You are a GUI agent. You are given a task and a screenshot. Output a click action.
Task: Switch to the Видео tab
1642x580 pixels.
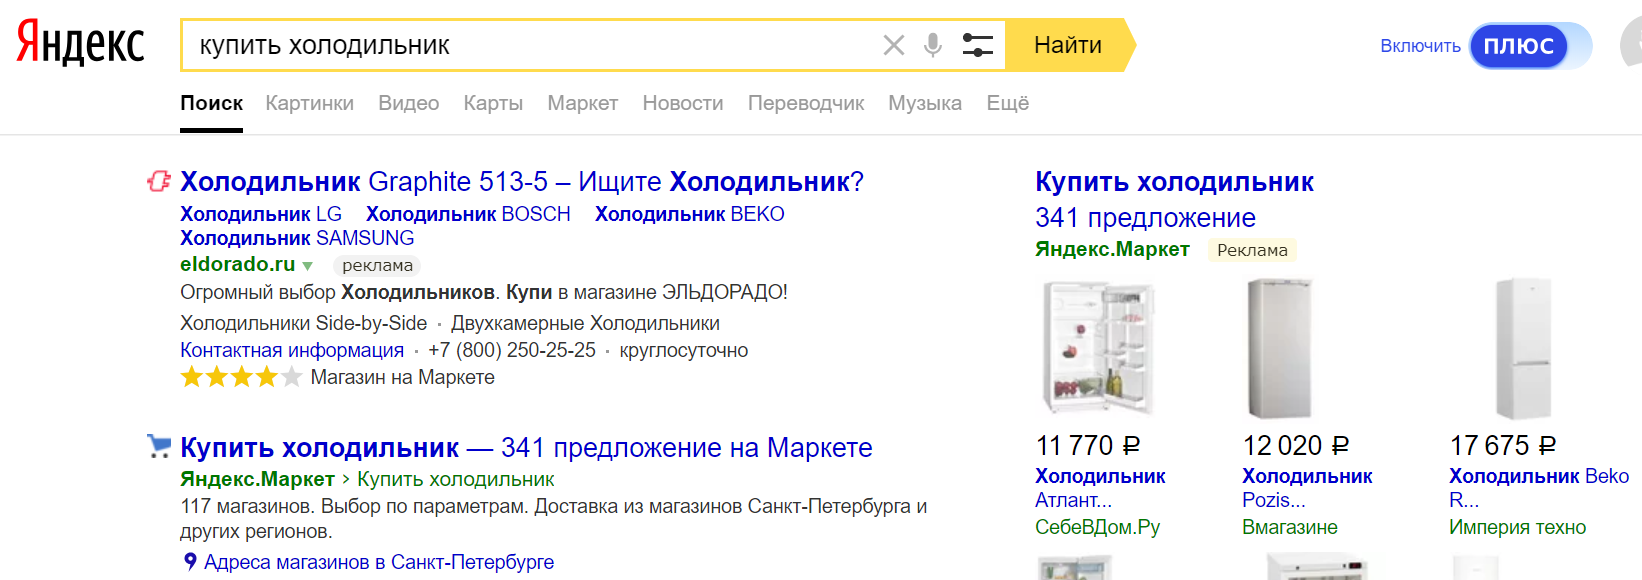pyautogui.click(x=408, y=103)
